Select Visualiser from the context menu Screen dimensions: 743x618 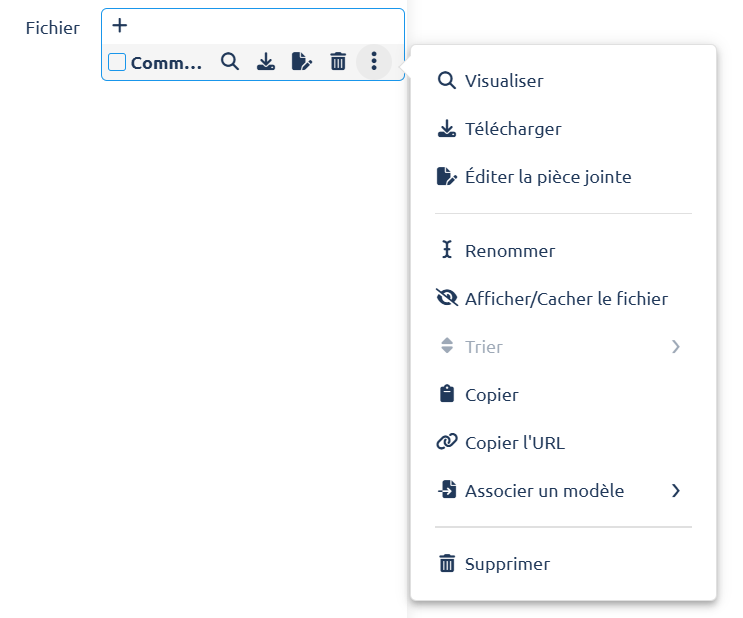coord(503,81)
